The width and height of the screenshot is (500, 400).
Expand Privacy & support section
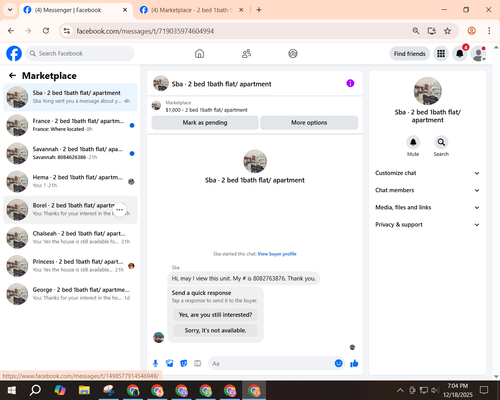(x=428, y=225)
